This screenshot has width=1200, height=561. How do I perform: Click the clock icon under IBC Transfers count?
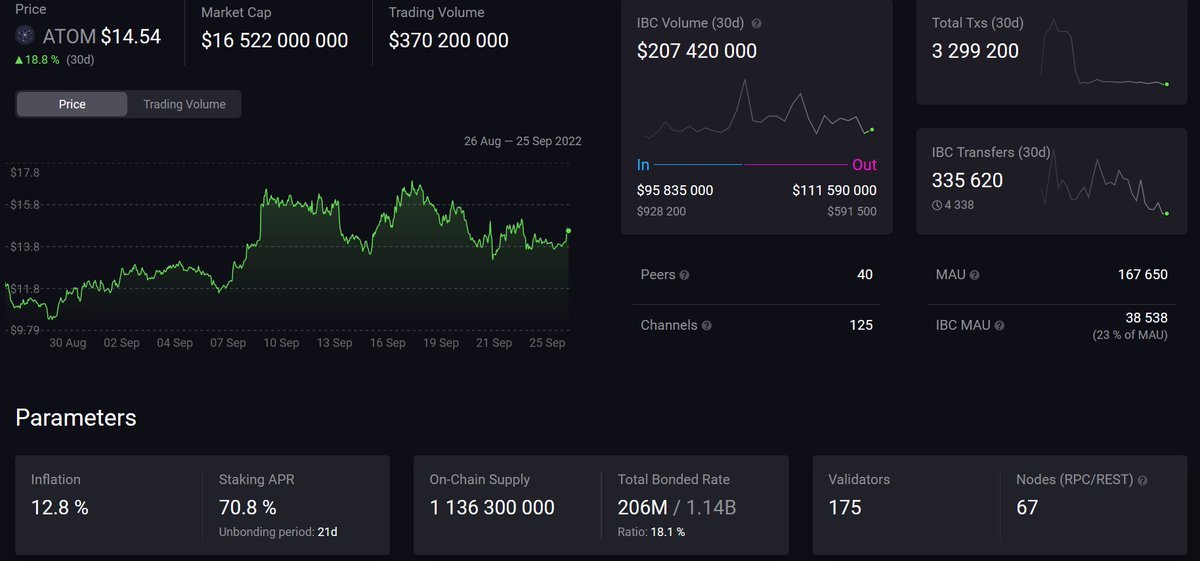pyautogui.click(x=936, y=205)
